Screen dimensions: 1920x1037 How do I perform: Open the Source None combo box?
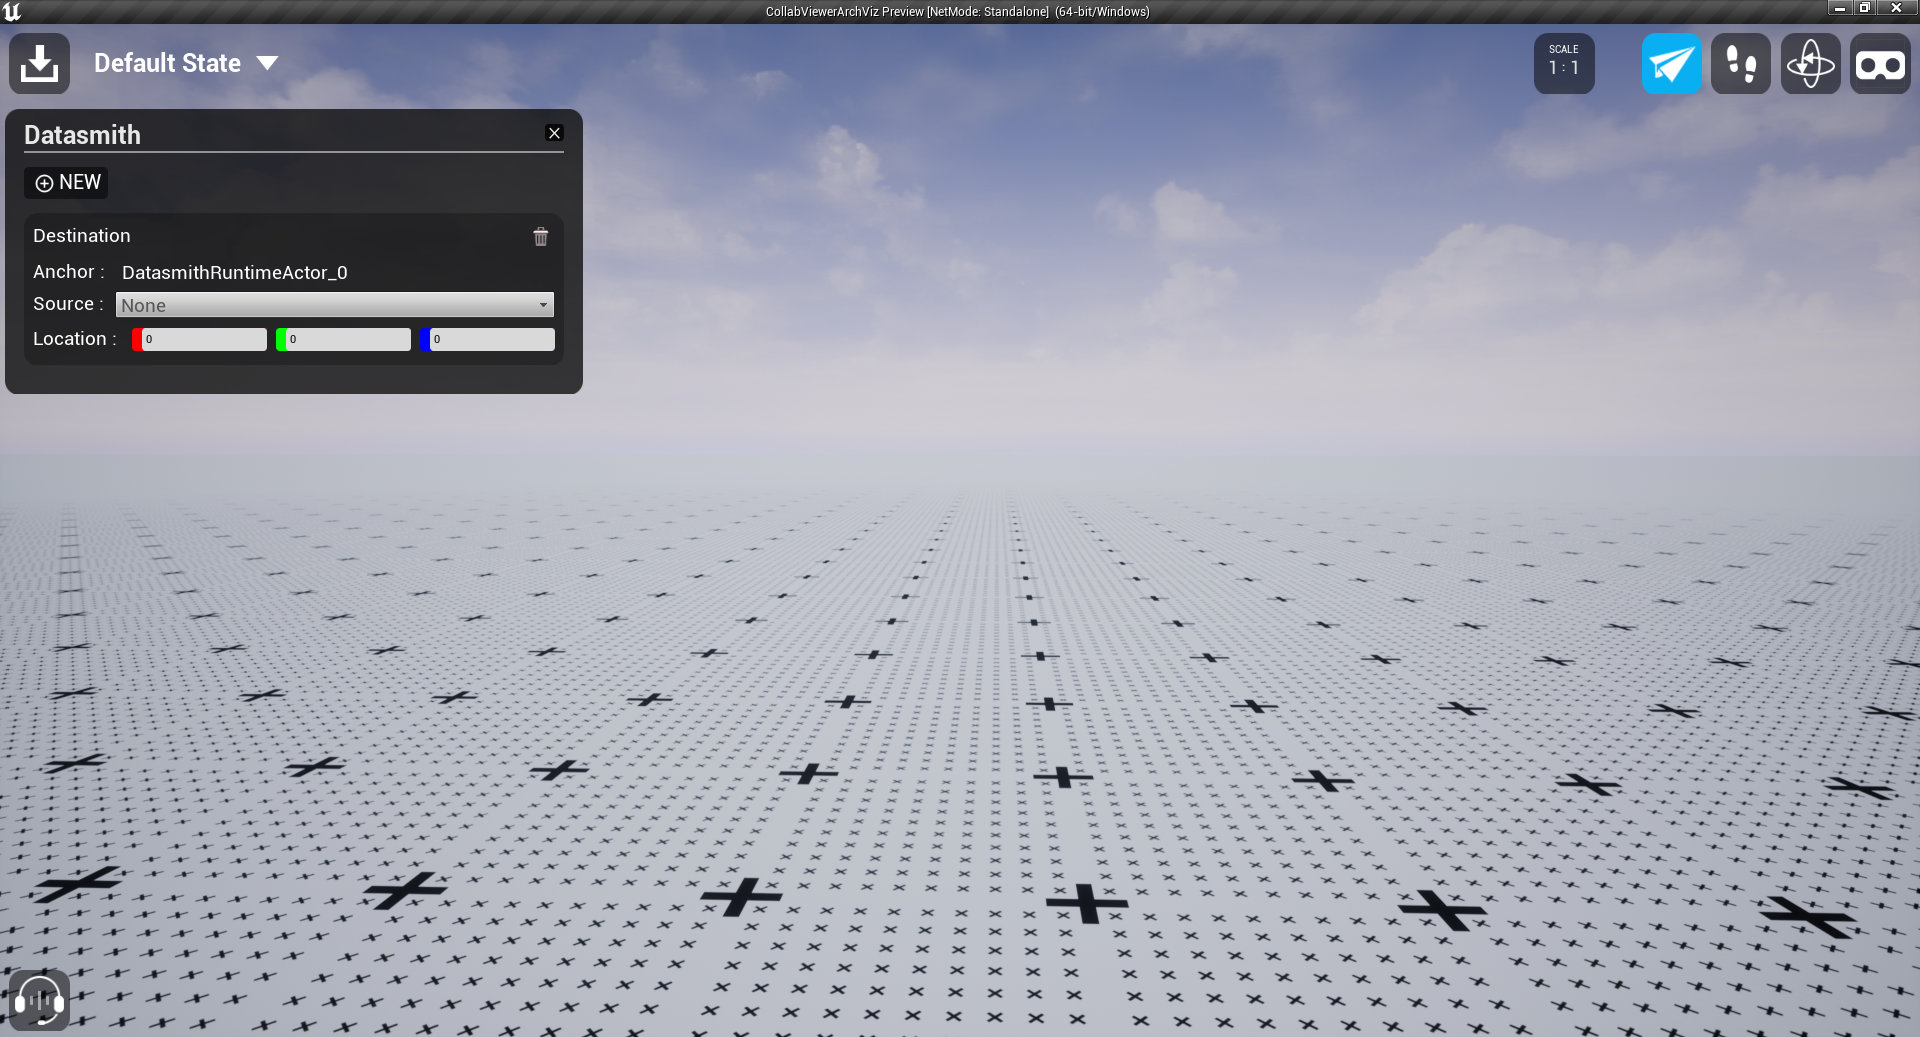[335, 305]
